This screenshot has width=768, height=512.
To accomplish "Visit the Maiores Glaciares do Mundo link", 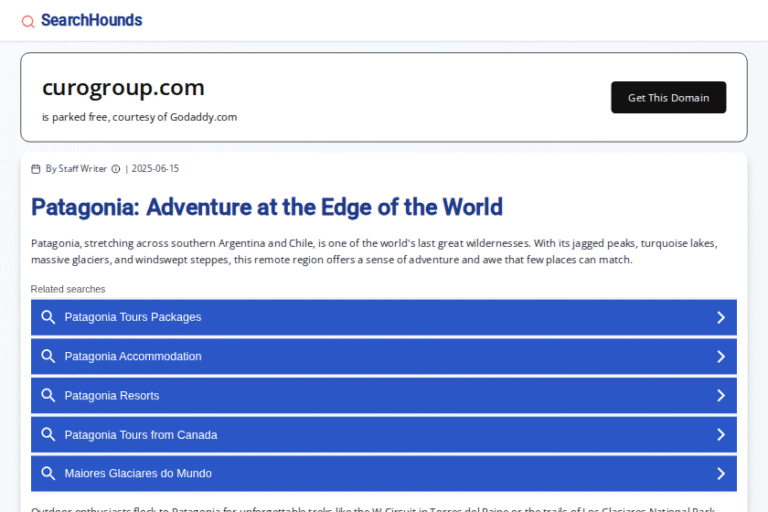I will tap(138, 473).
